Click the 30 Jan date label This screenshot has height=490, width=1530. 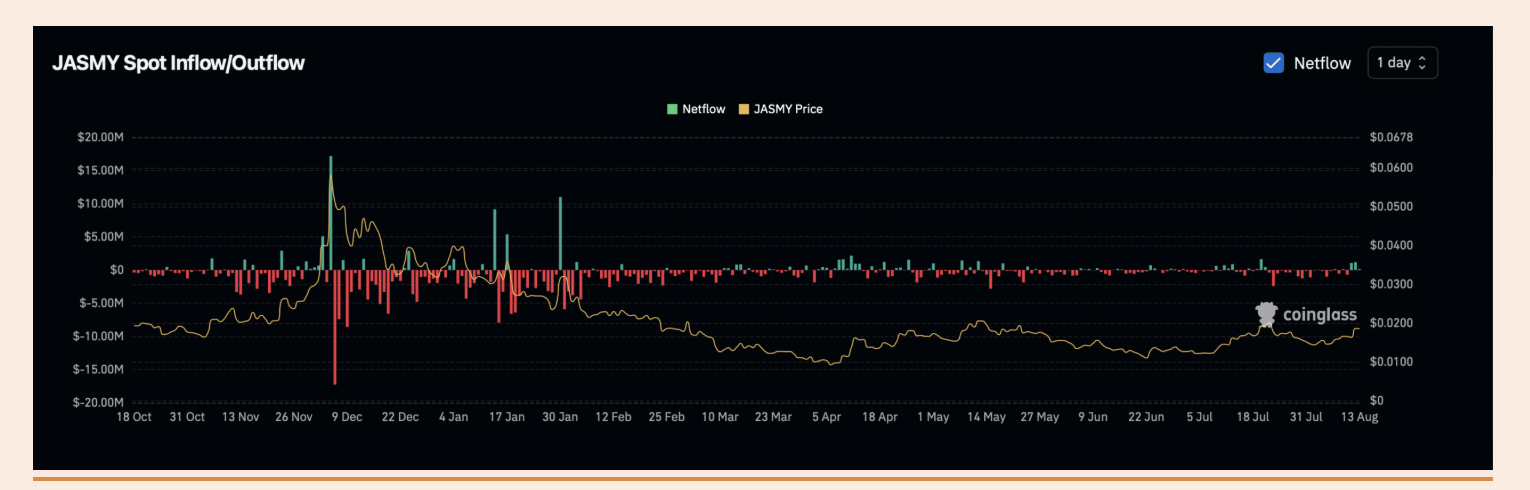tap(559, 417)
